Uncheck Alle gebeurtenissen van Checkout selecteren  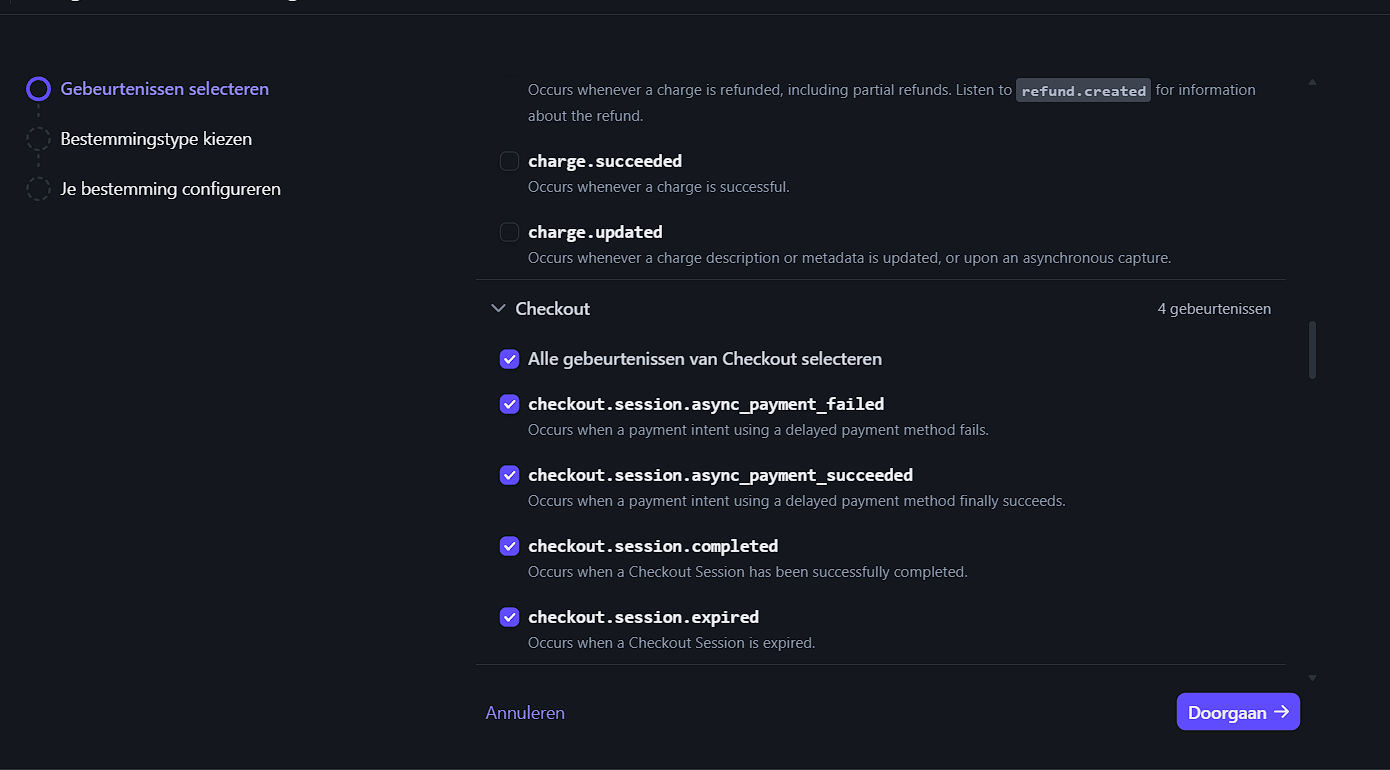tap(509, 359)
